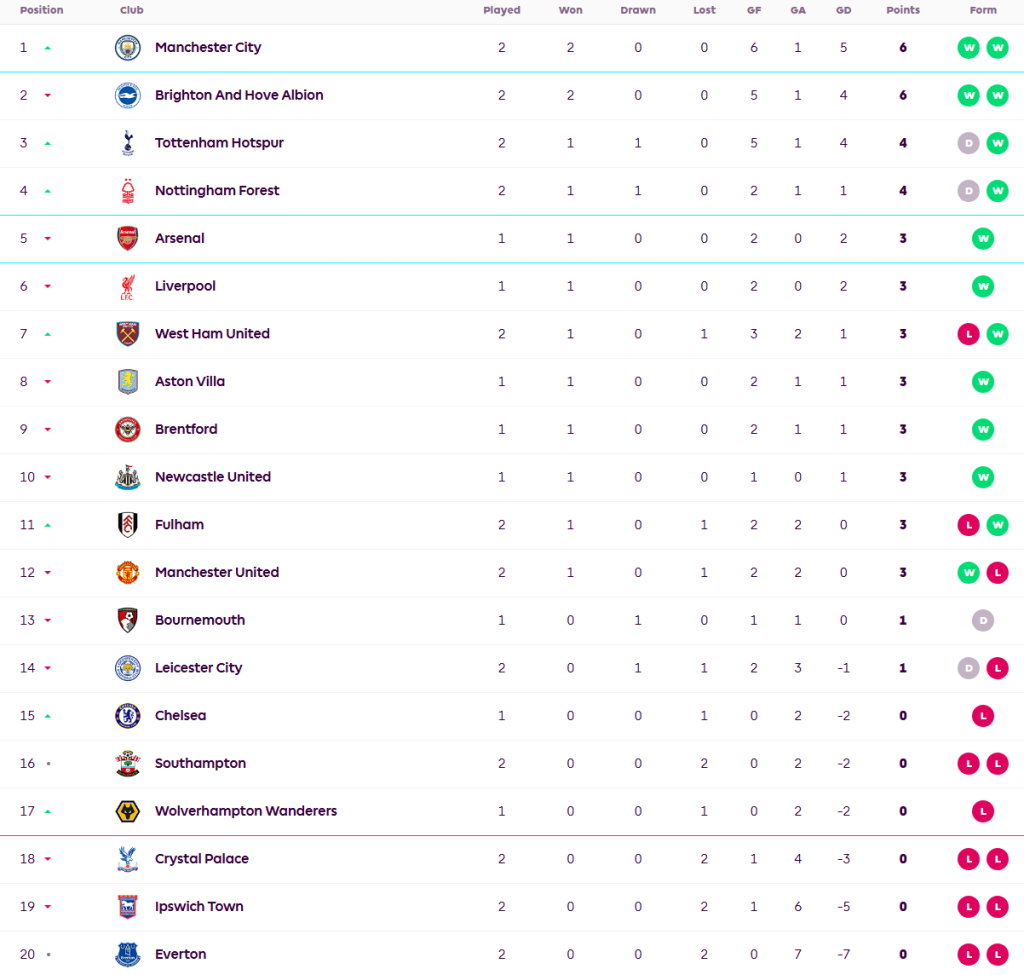Click the Arsenal club badge
1024x975 pixels.
coord(128,238)
